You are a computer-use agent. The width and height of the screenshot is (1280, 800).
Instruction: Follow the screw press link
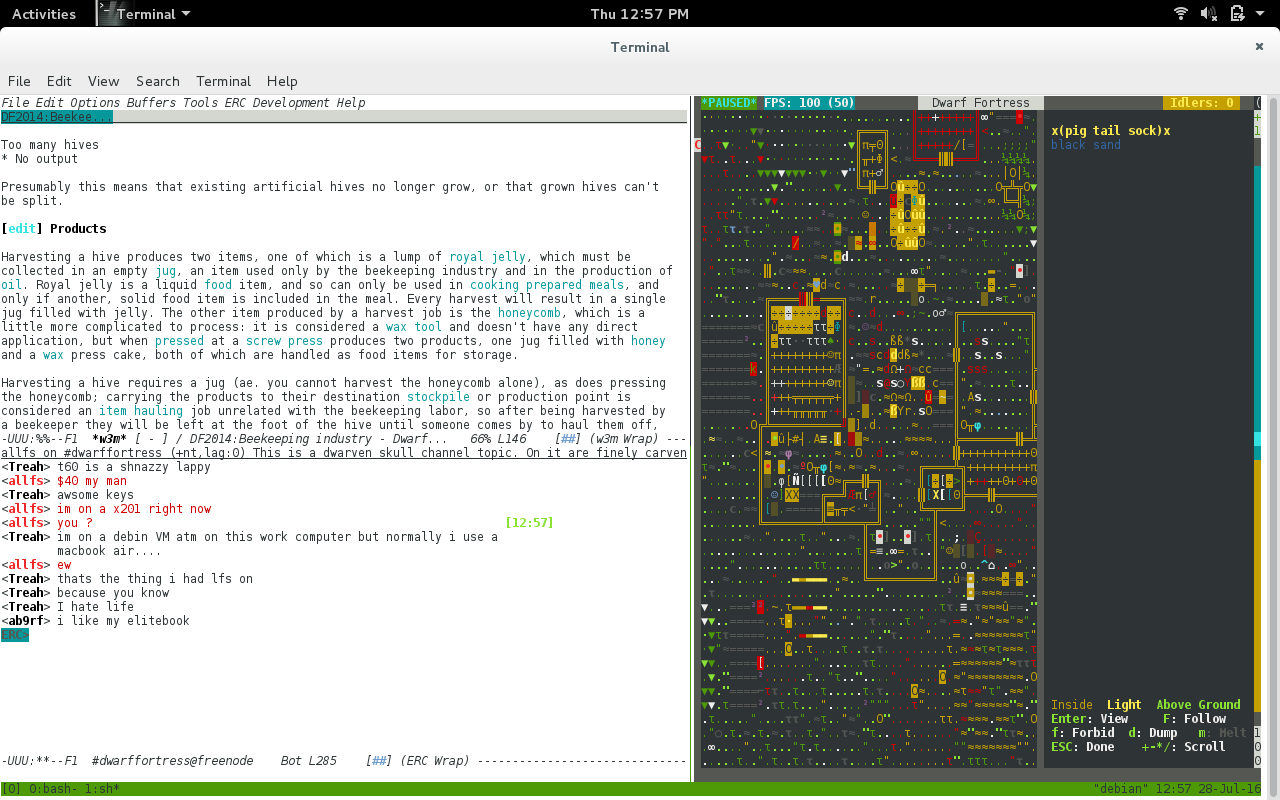point(284,341)
